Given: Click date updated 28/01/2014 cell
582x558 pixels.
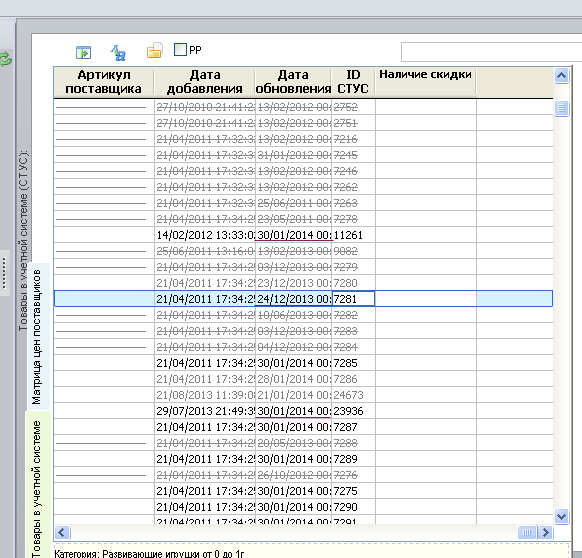Looking at the screenshot, I should [x=294, y=379].
